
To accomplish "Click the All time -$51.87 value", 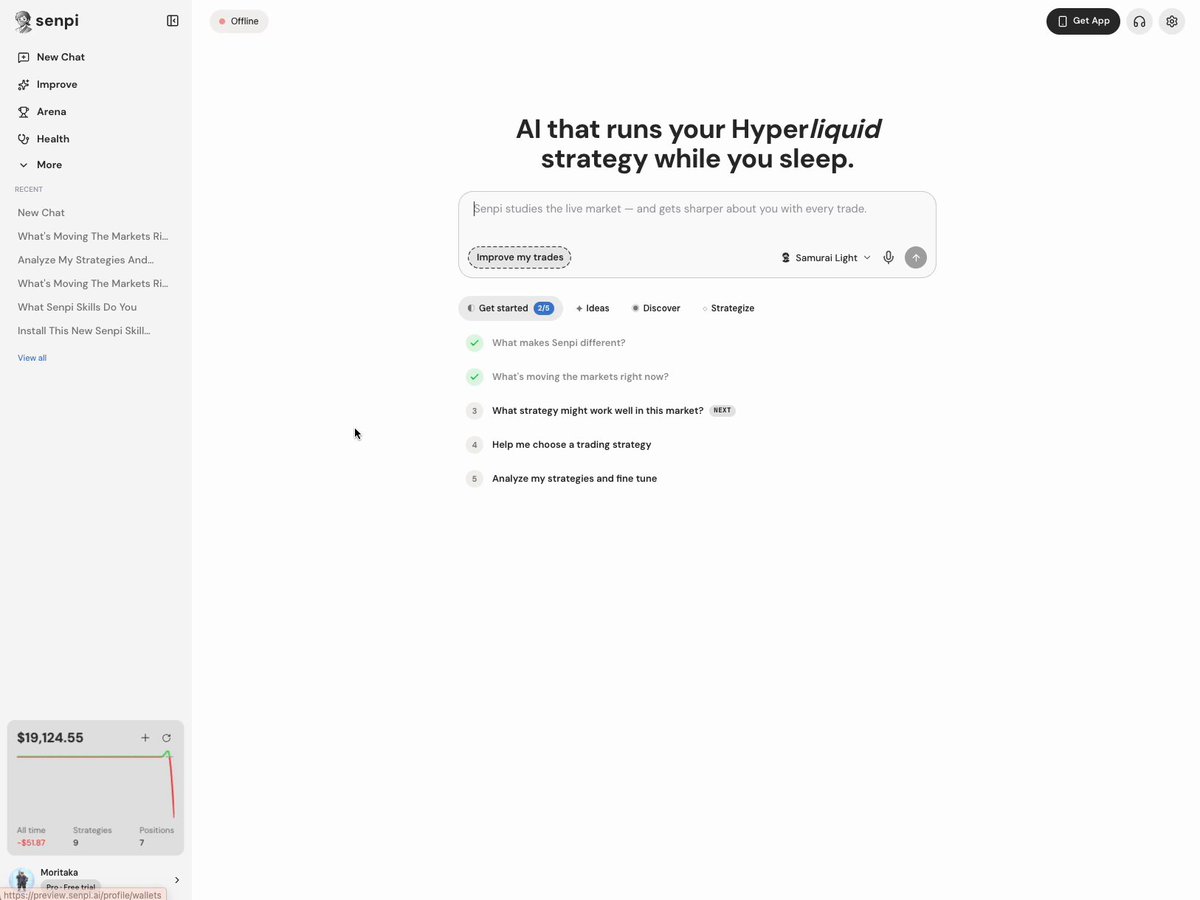I will click(31, 843).
